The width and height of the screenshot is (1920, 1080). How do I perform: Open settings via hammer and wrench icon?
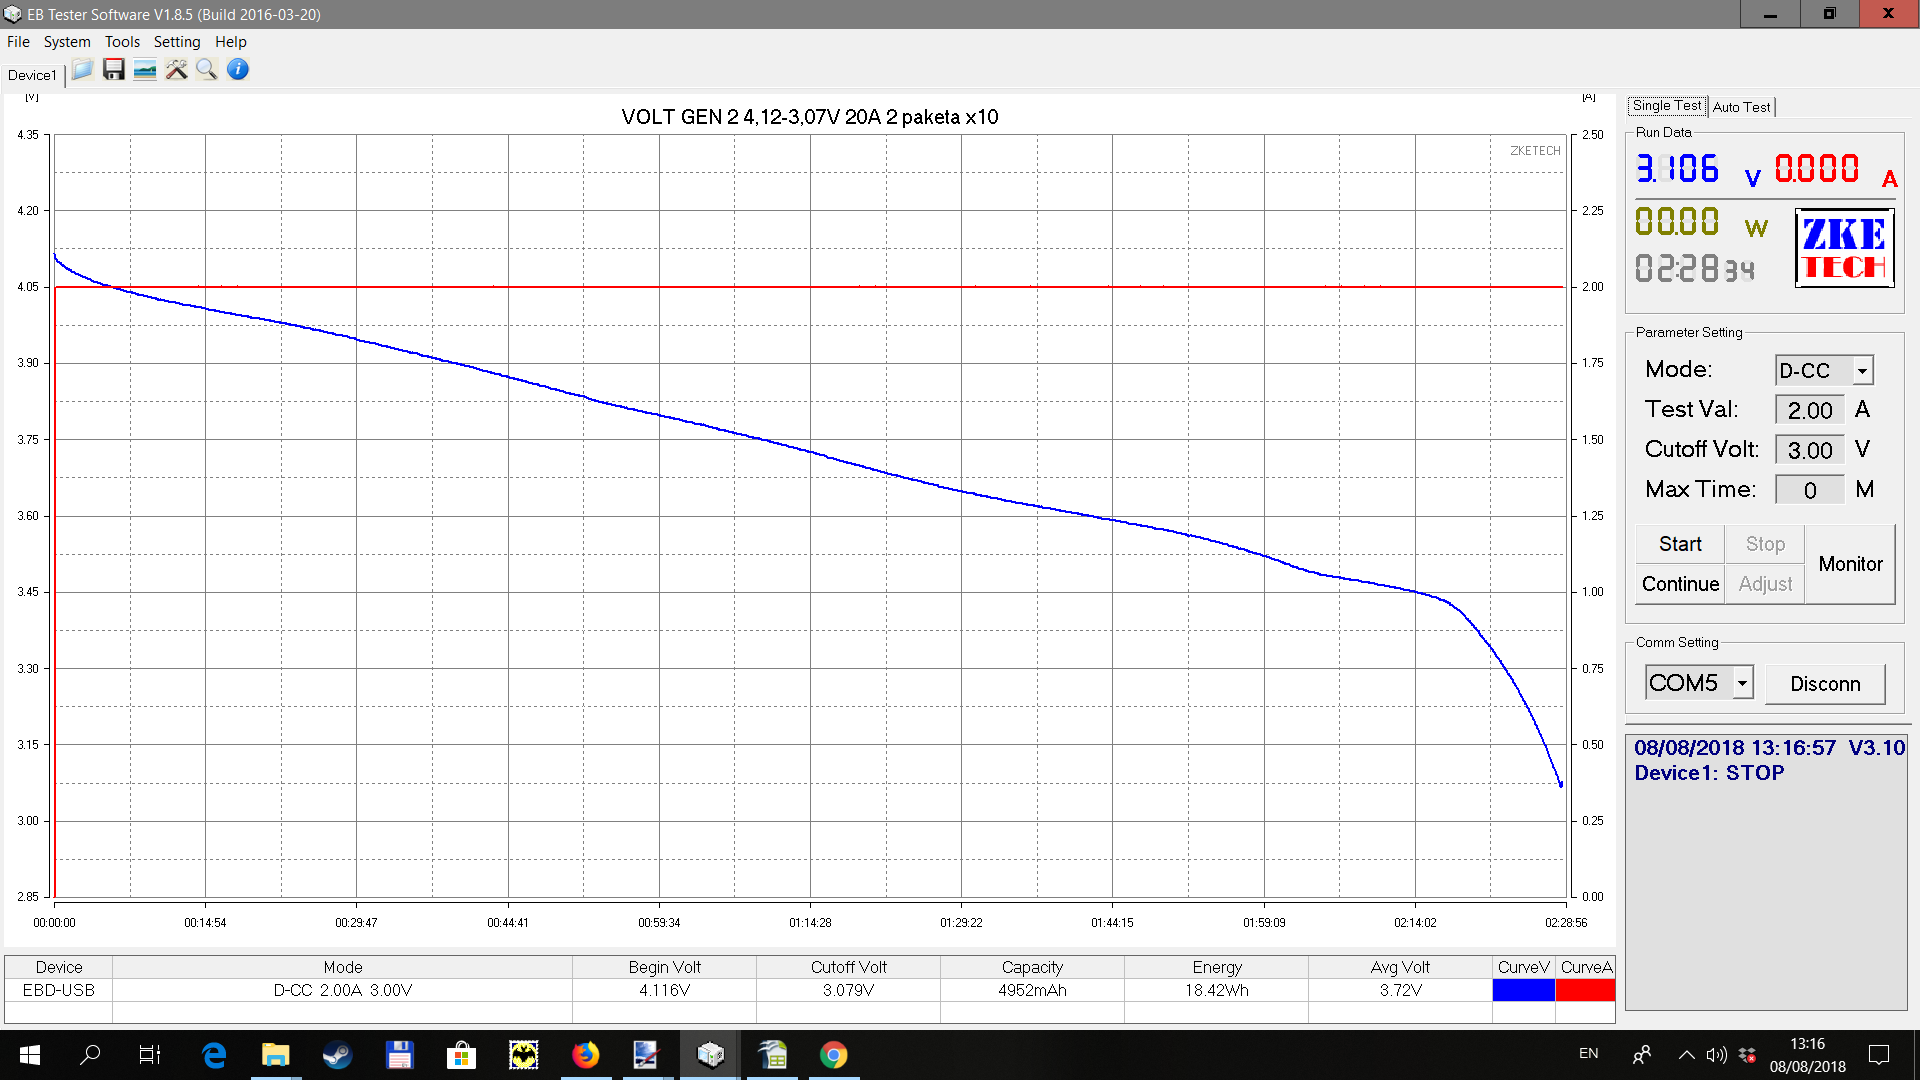176,69
